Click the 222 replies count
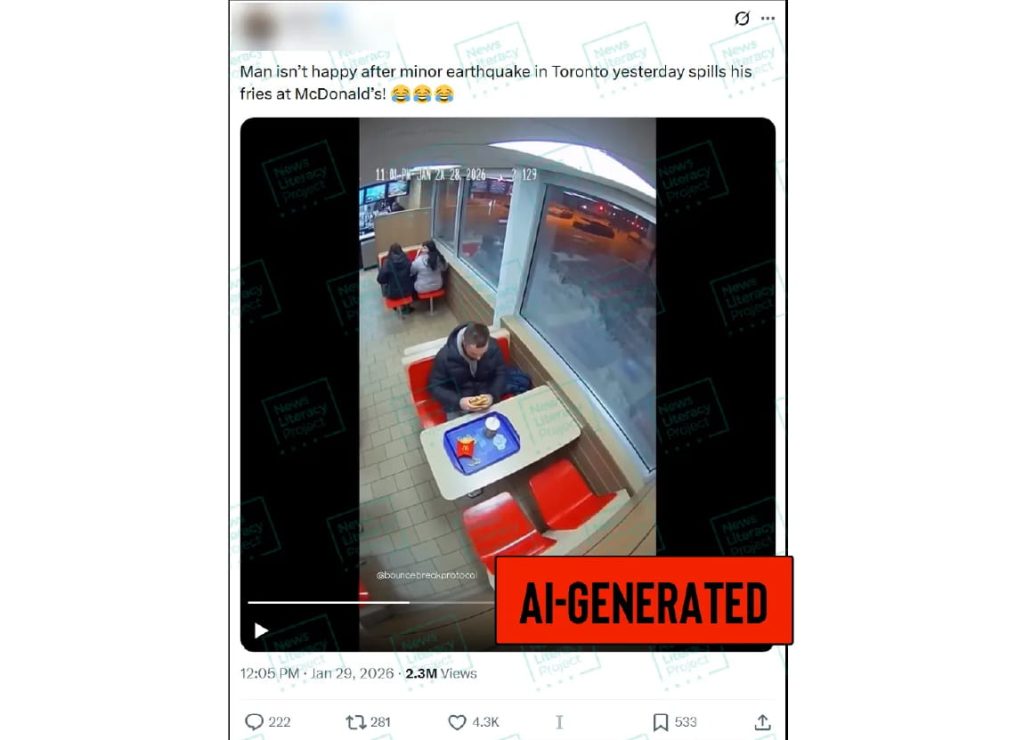The height and width of the screenshot is (740, 1024). coord(280,722)
